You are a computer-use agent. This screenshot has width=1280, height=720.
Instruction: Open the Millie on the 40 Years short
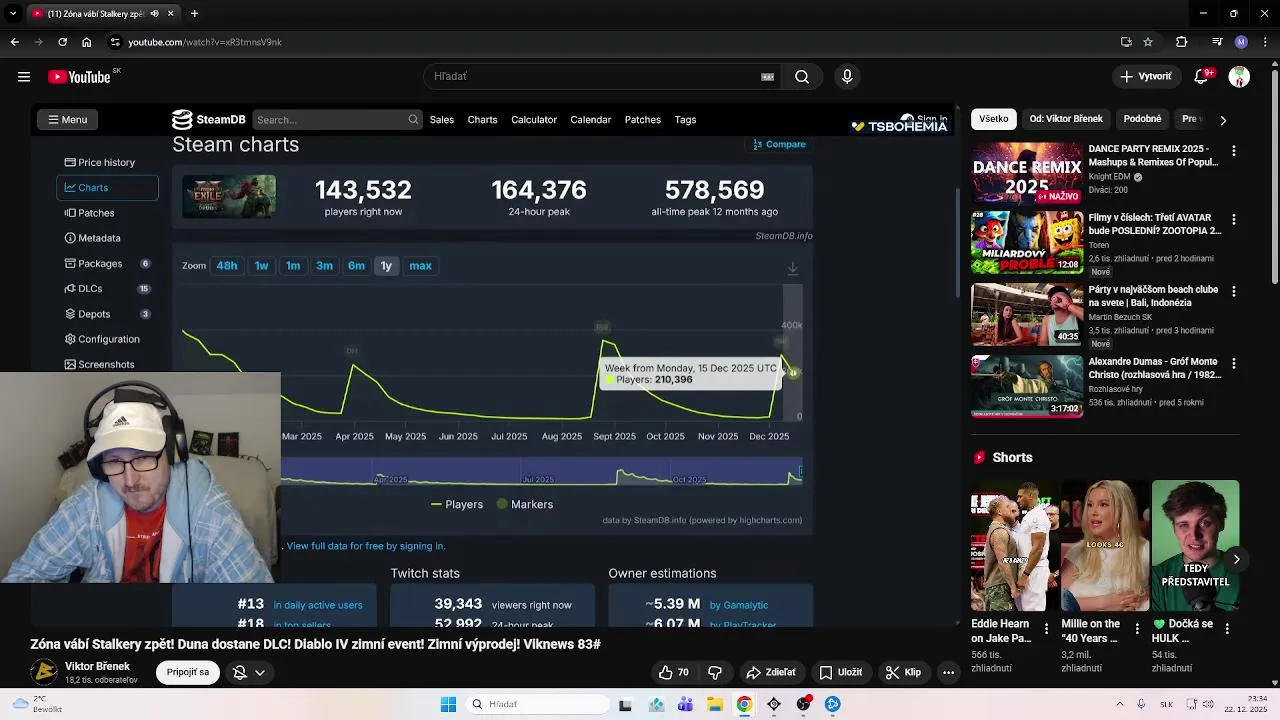tap(1105, 546)
